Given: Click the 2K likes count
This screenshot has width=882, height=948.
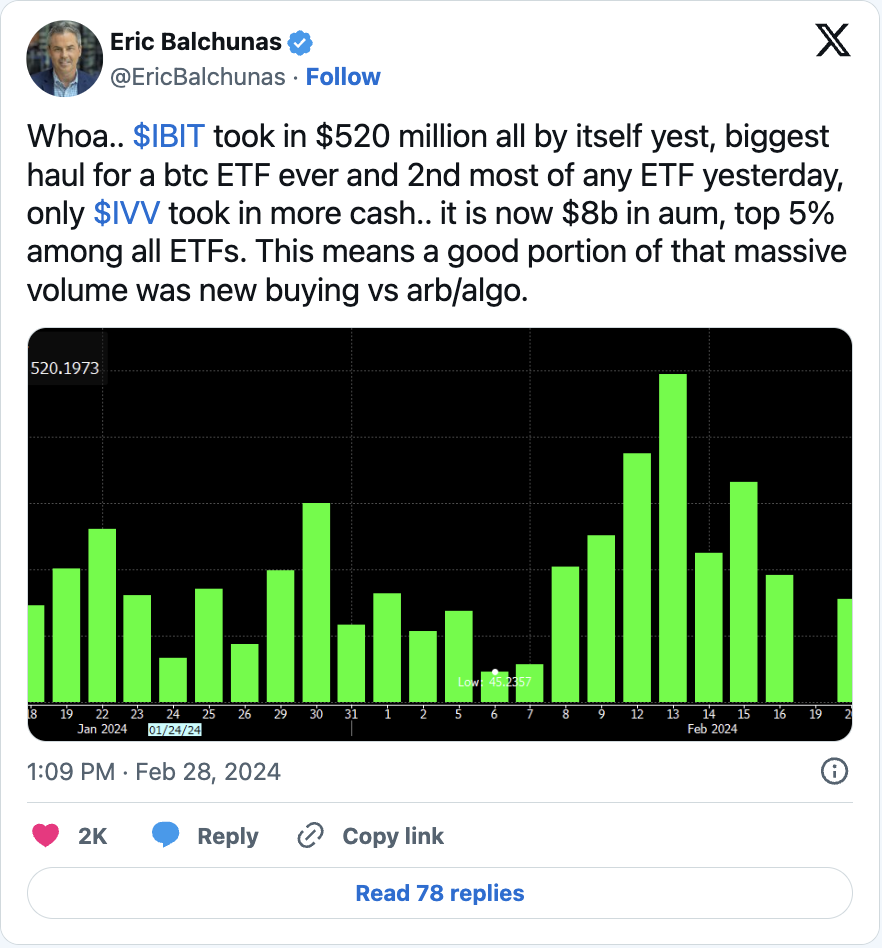Looking at the screenshot, I should 93,836.
